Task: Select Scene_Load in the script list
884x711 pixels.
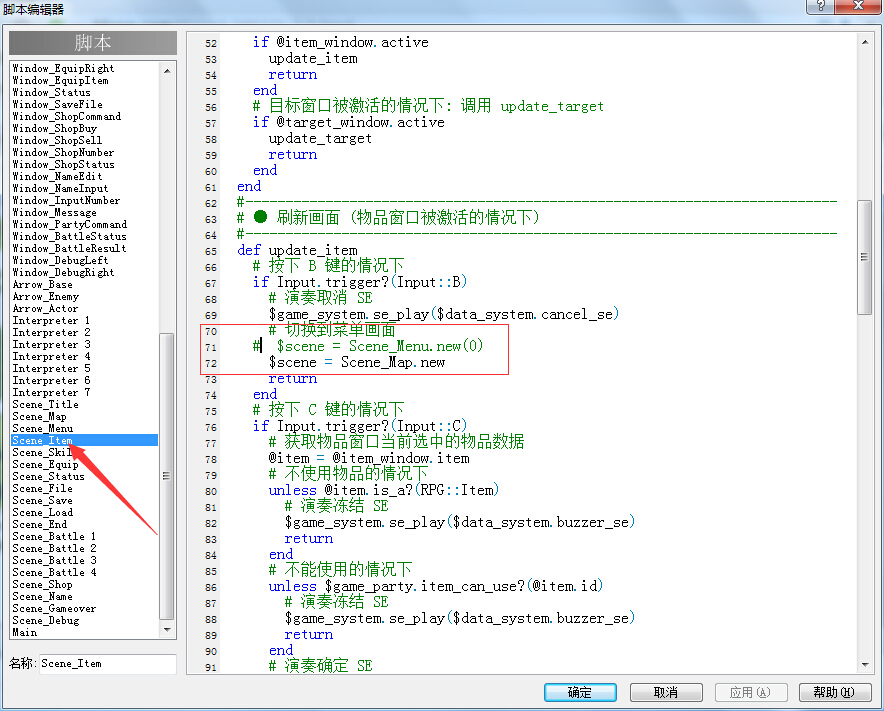Action: (x=43, y=513)
